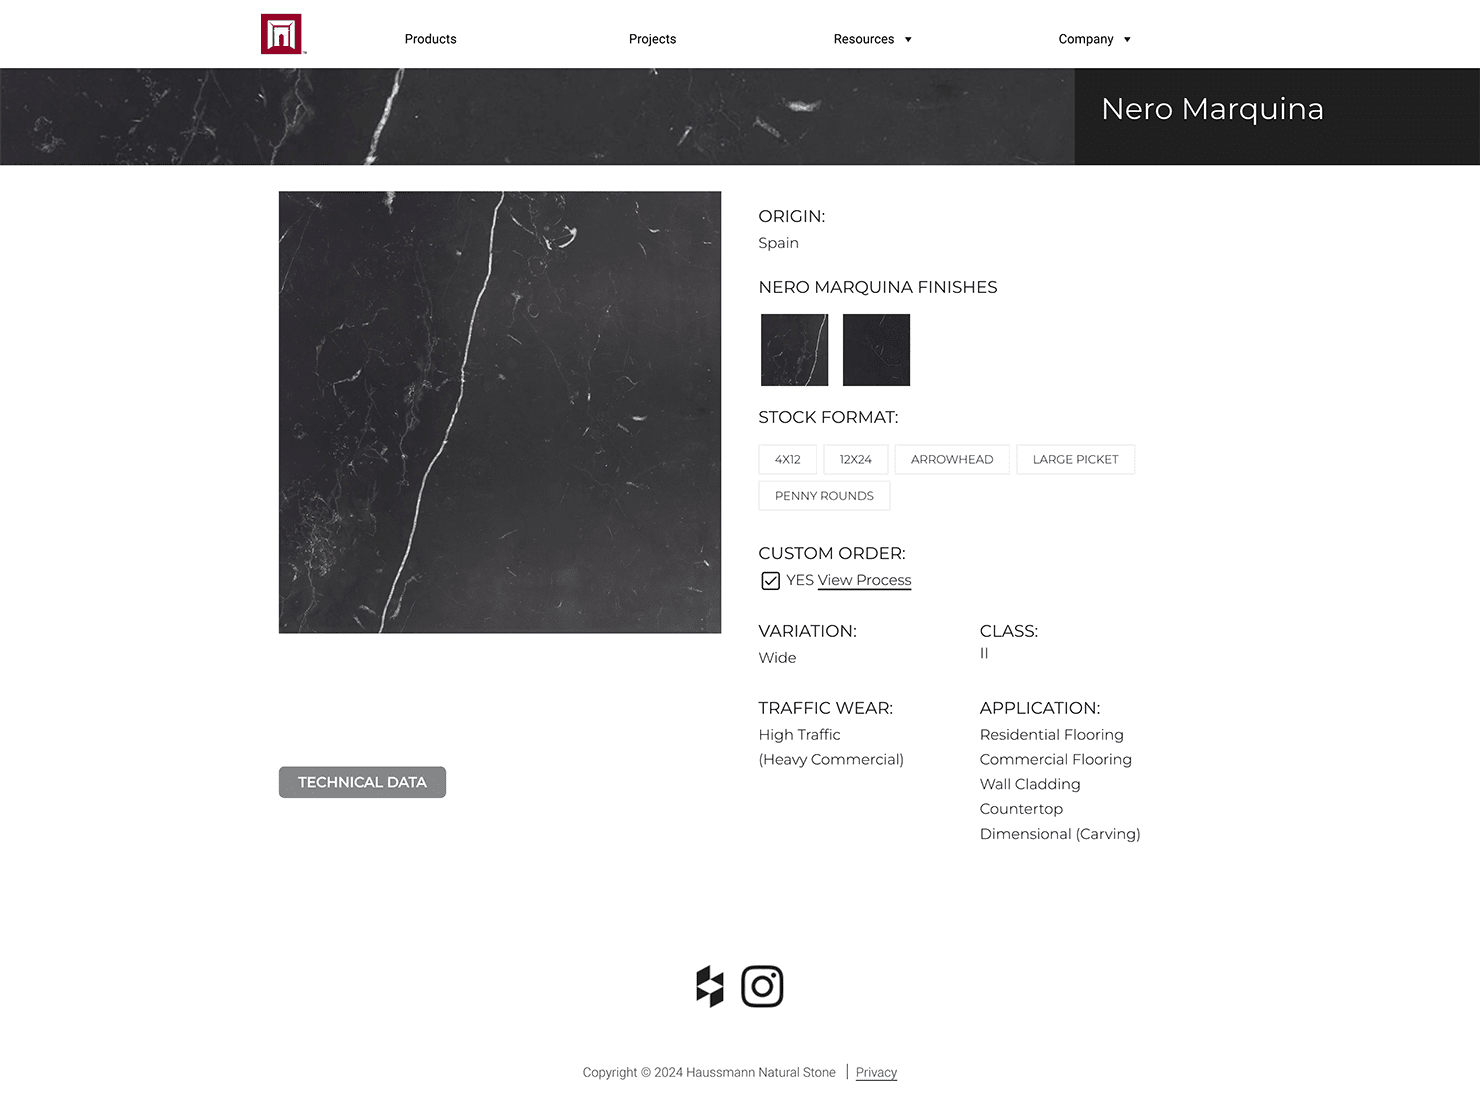Screen dimensions: 1480x1097
Task: Click the Haussmann logo icon
Action: pos(282,34)
